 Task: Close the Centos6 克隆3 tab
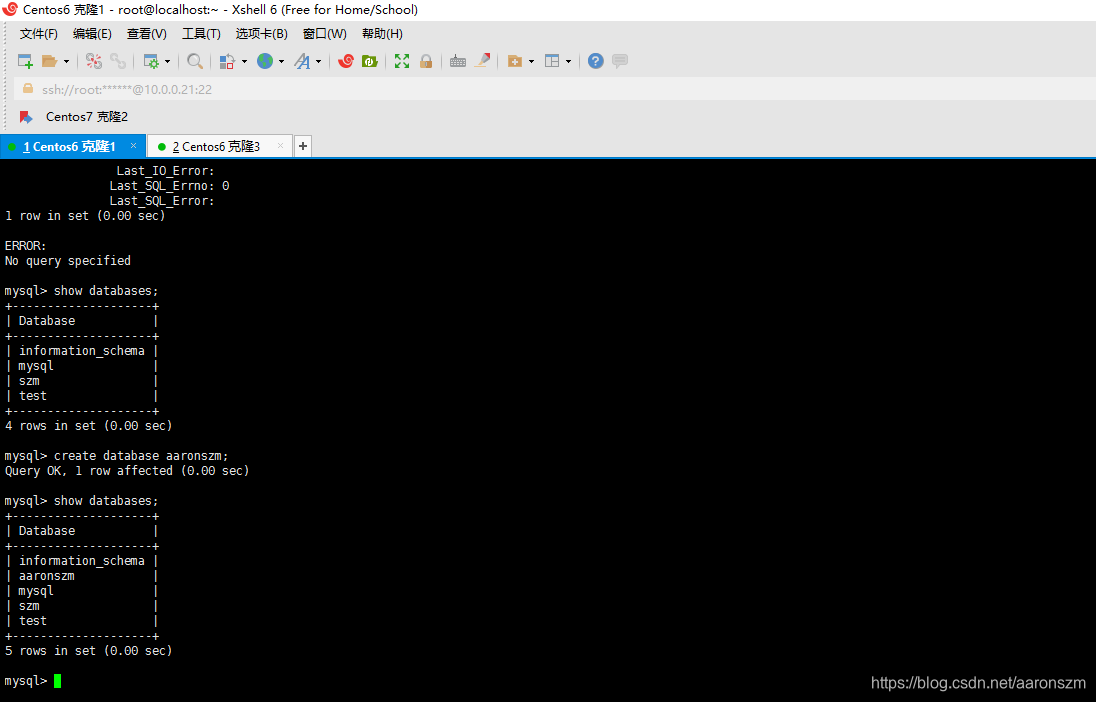280,145
